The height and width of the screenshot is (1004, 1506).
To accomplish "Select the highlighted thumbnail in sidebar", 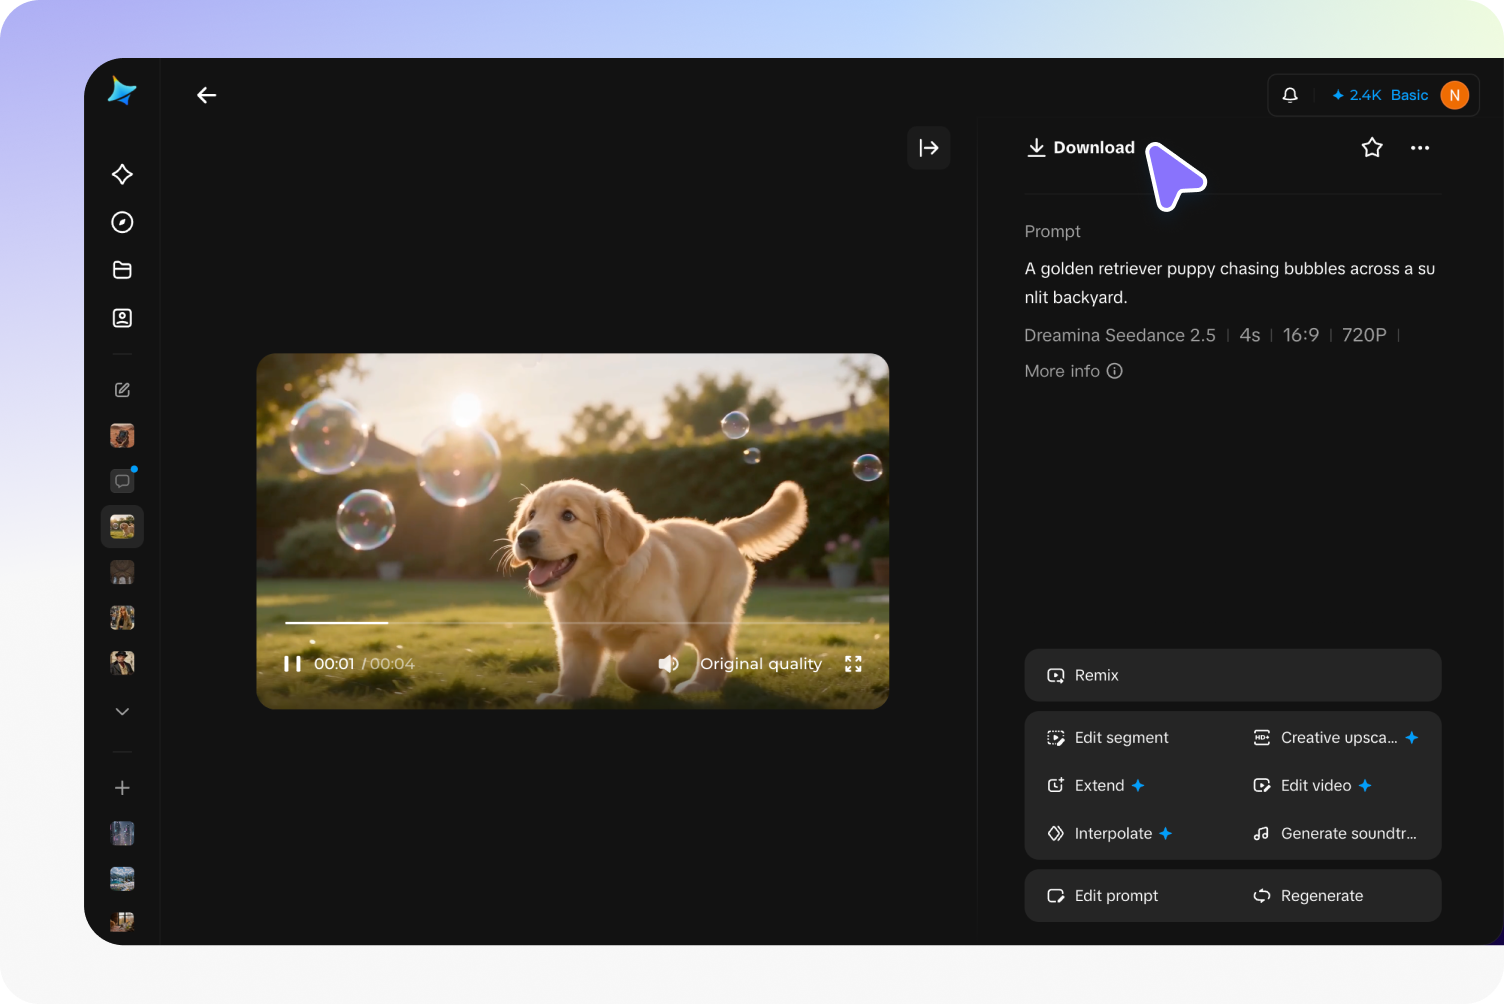I will [122, 527].
